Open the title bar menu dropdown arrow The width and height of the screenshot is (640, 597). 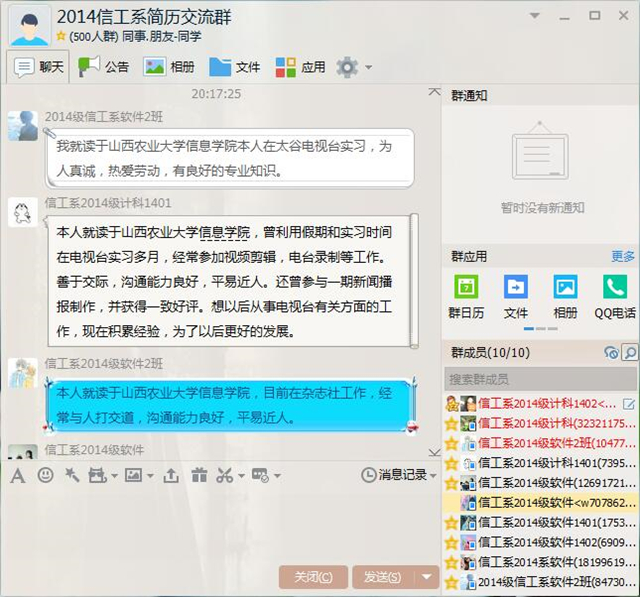tap(534, 16)
